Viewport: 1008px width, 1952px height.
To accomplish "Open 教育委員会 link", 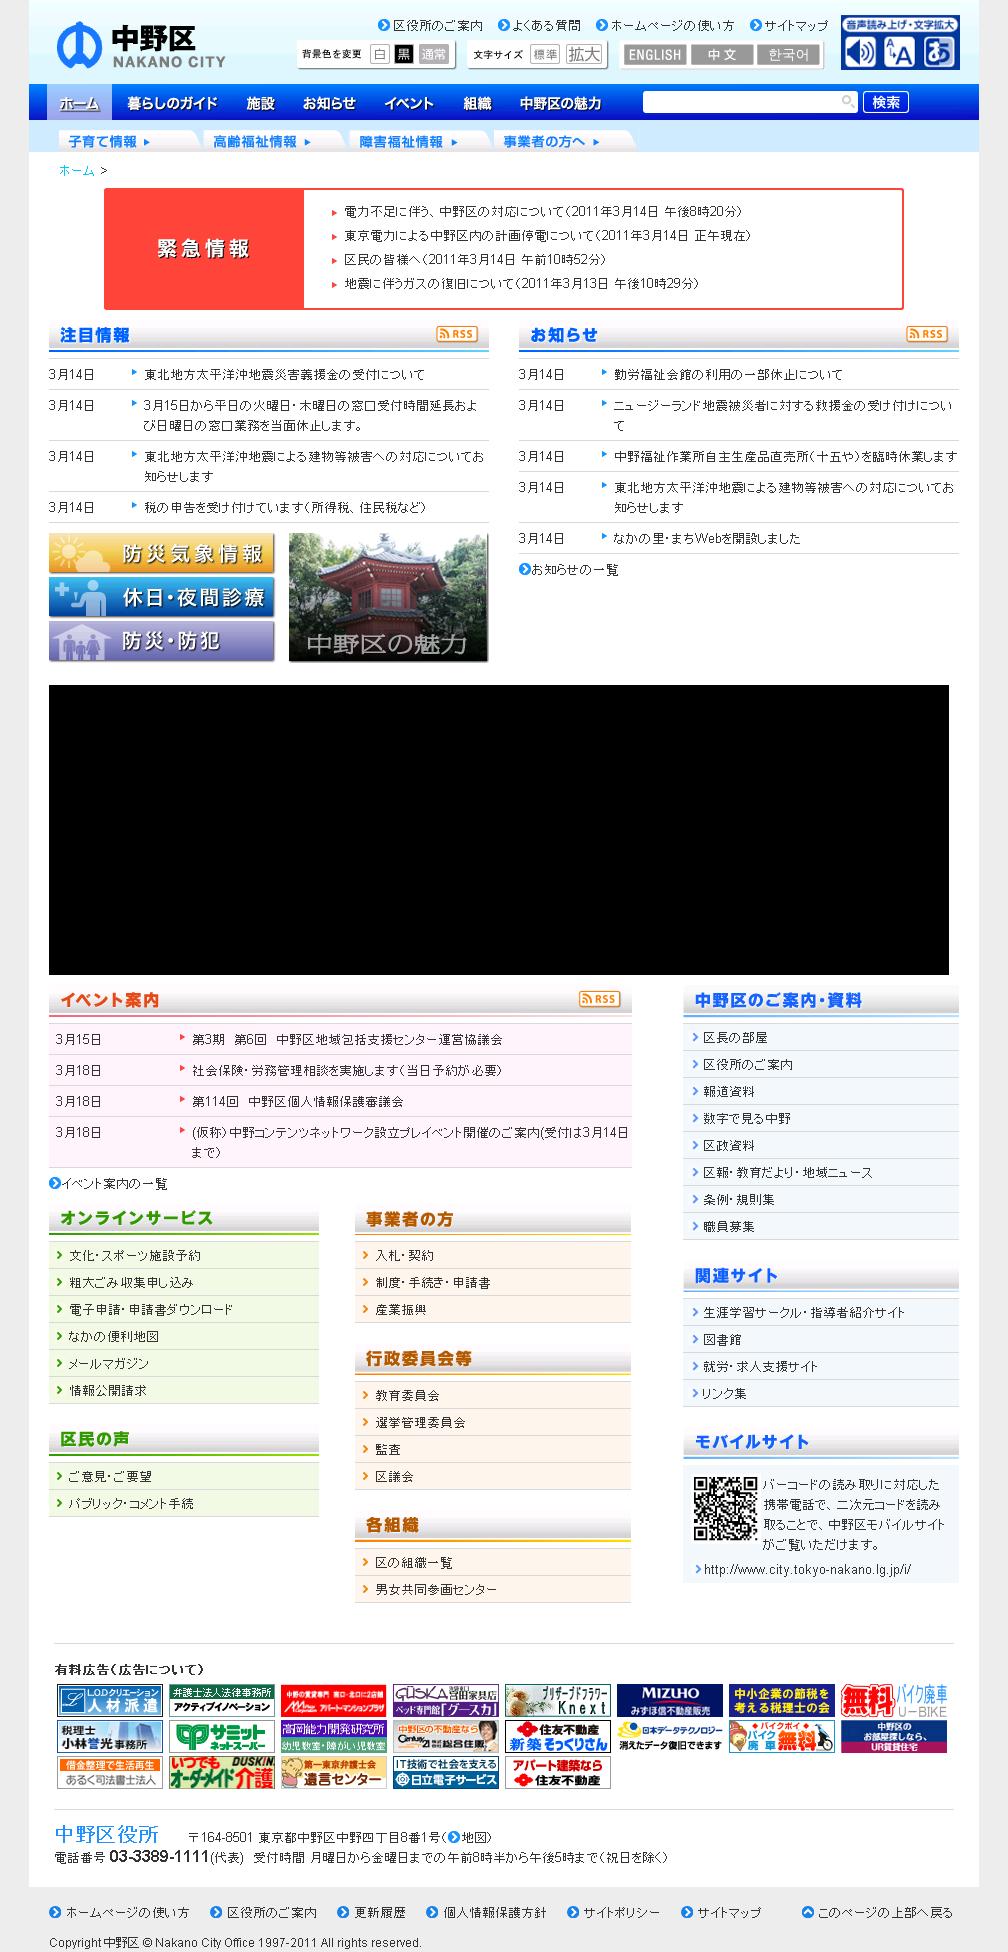I will coord(407,1395).
